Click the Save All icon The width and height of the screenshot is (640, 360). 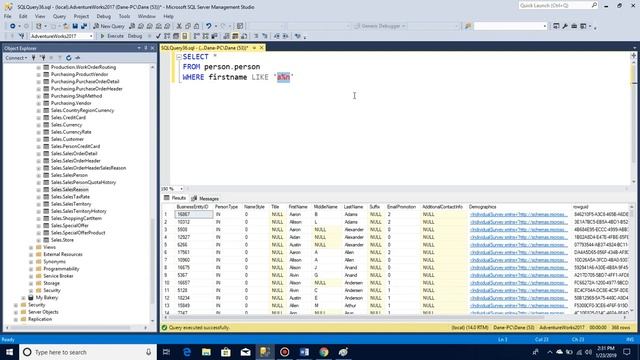[84, 26]
